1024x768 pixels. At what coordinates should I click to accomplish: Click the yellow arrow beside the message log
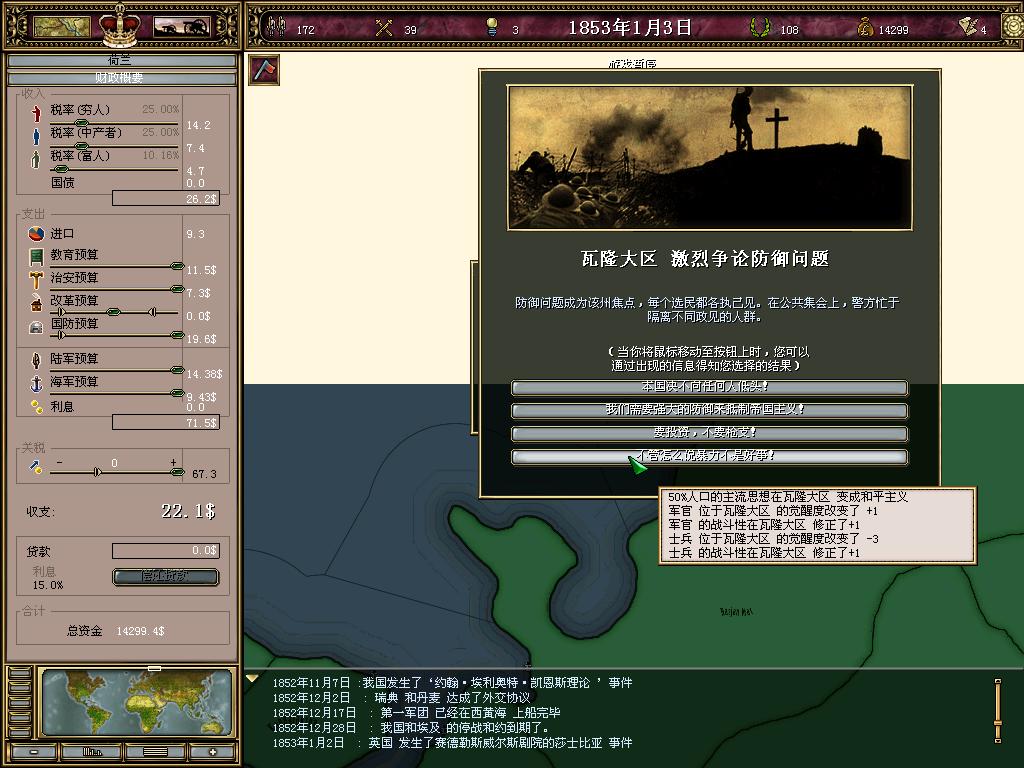(x=252, y=679)
